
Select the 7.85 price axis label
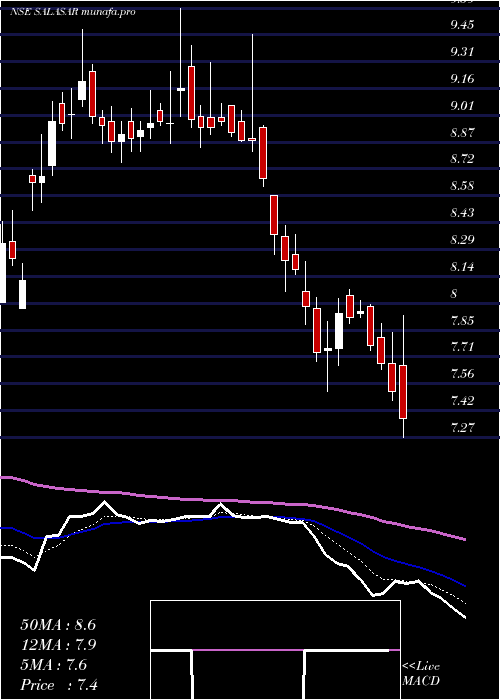point(462,321)
